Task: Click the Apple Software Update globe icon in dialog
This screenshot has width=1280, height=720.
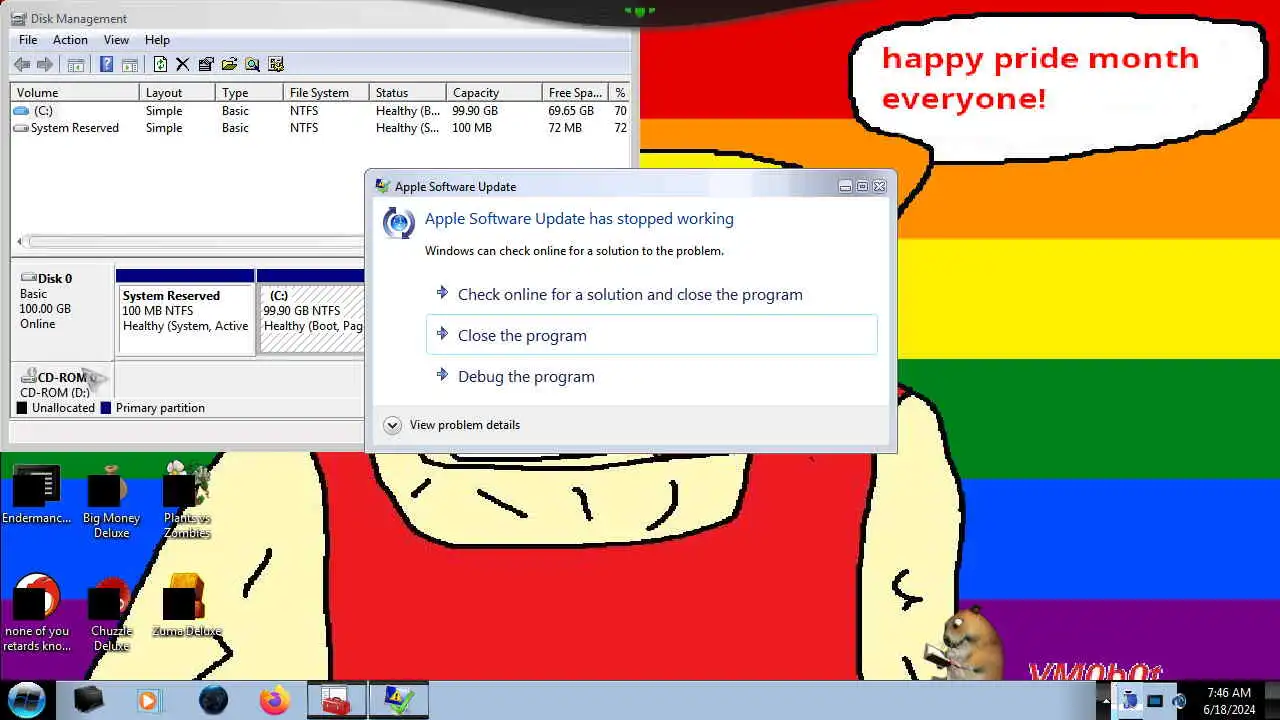Action: pyautogui.click(x=398, y=222)
